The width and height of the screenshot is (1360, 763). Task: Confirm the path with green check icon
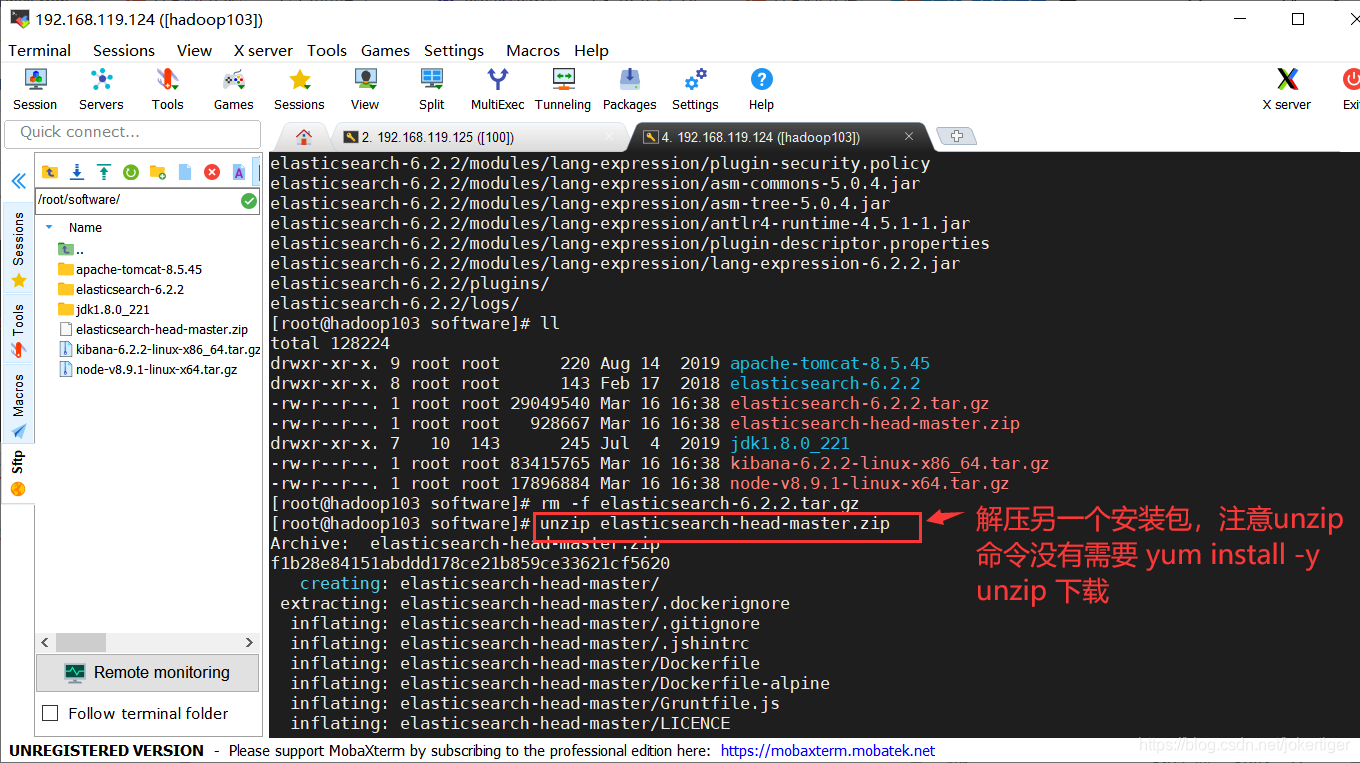[249, 200]
